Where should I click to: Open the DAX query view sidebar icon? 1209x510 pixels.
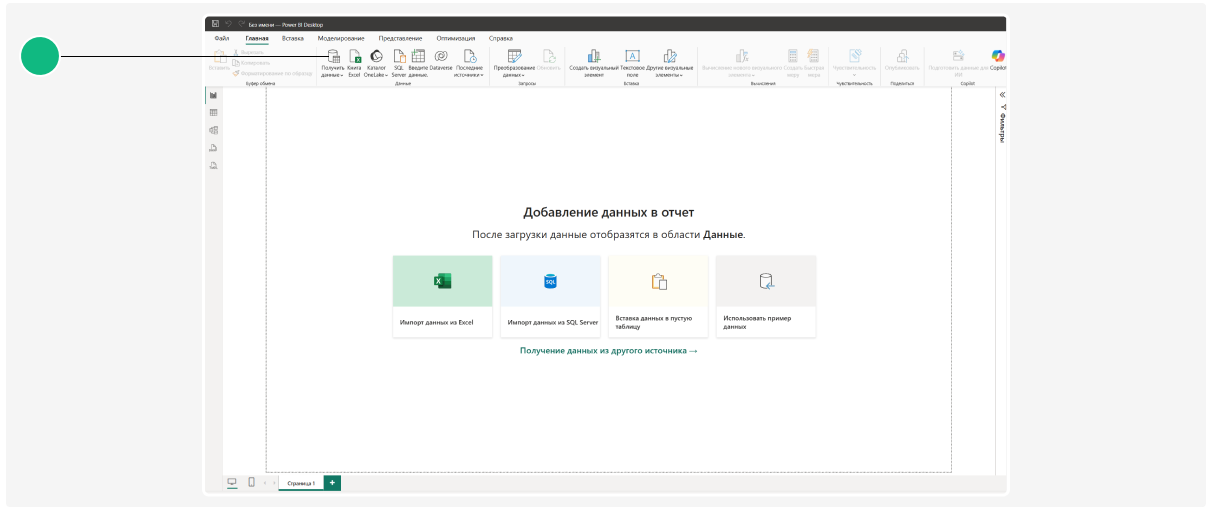coord(213,148)
